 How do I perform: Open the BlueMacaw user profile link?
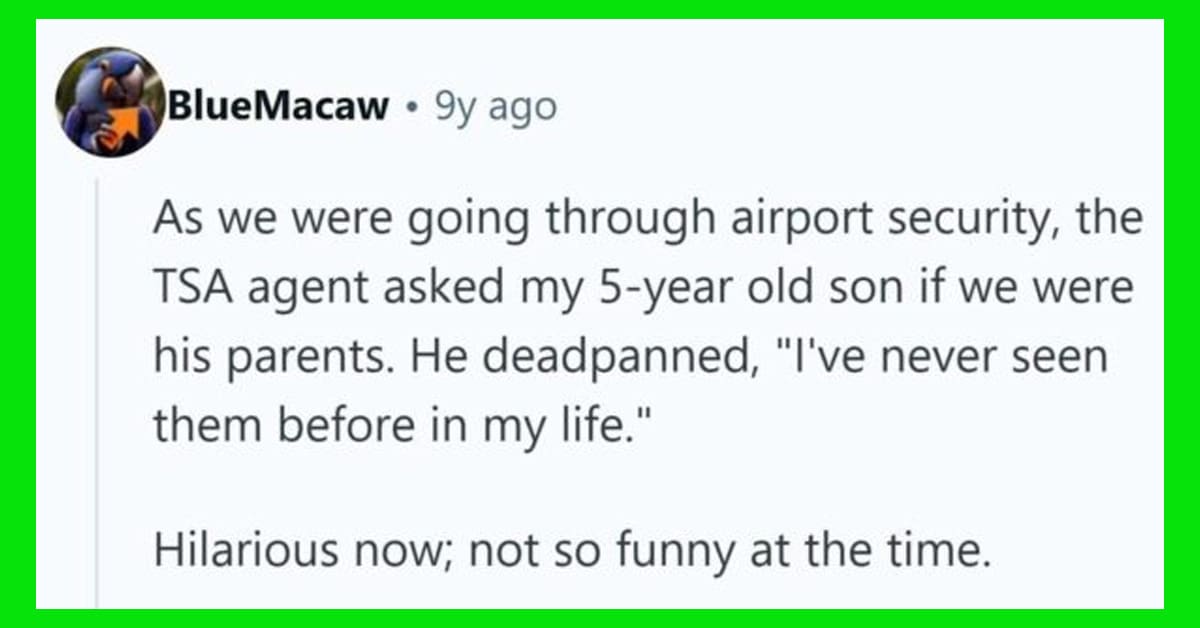click(x=278, y=104)
